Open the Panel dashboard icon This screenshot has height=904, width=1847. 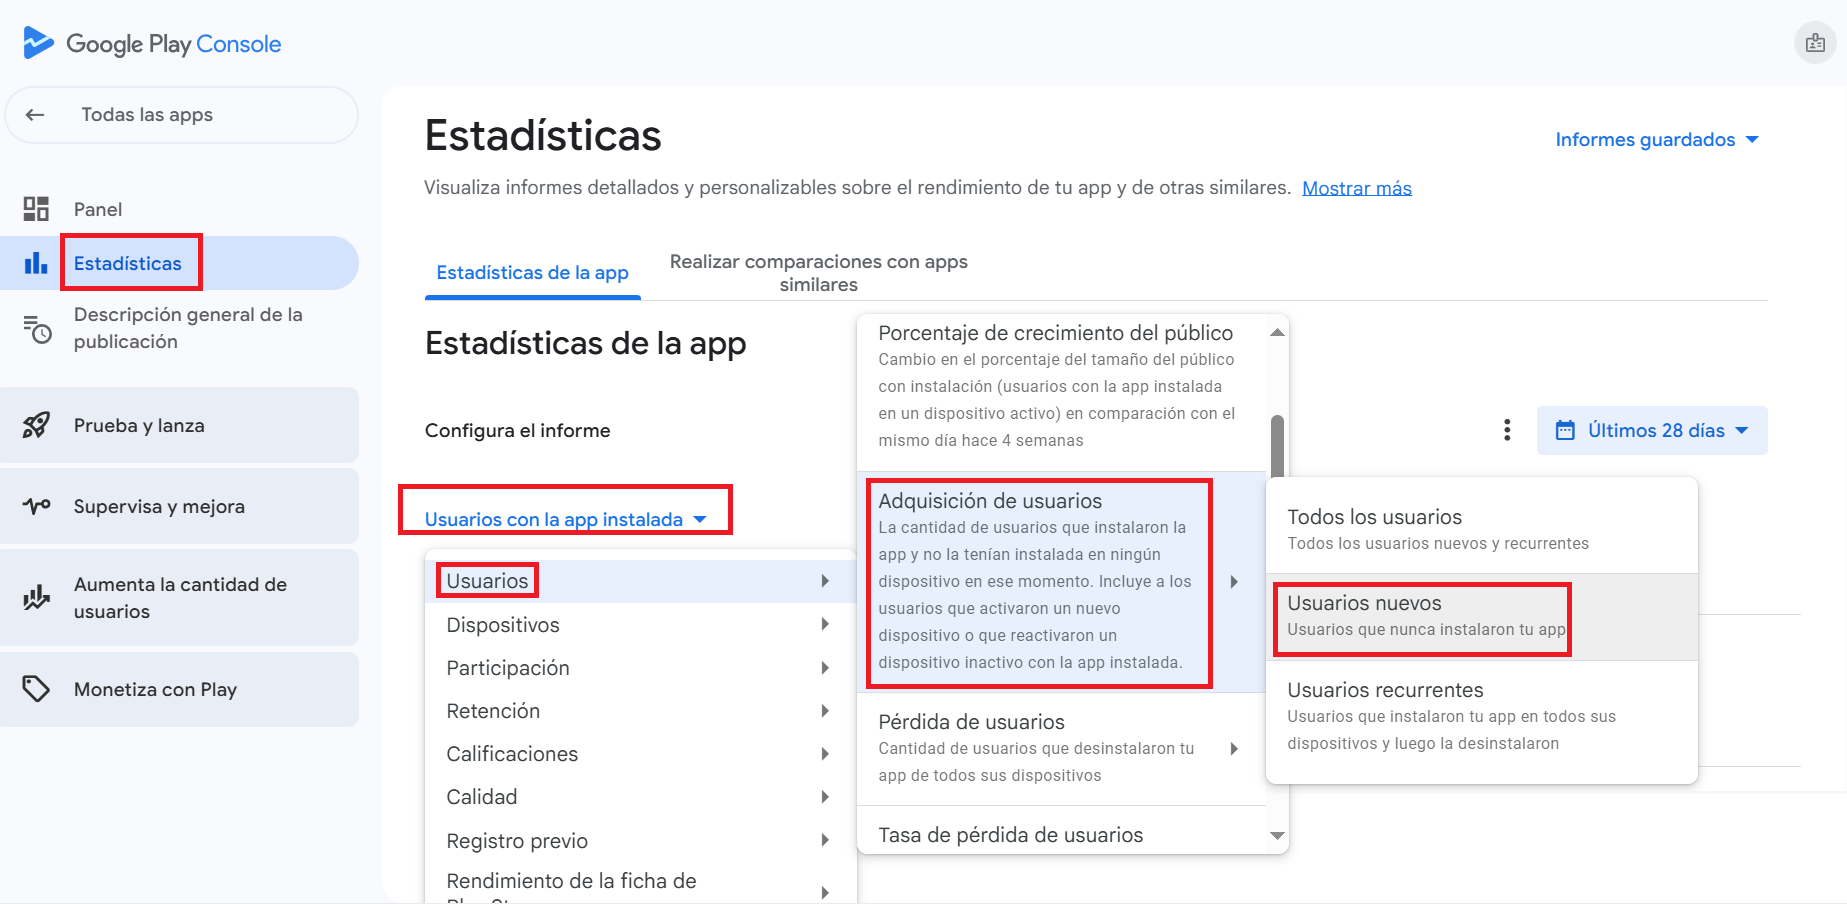36,209
